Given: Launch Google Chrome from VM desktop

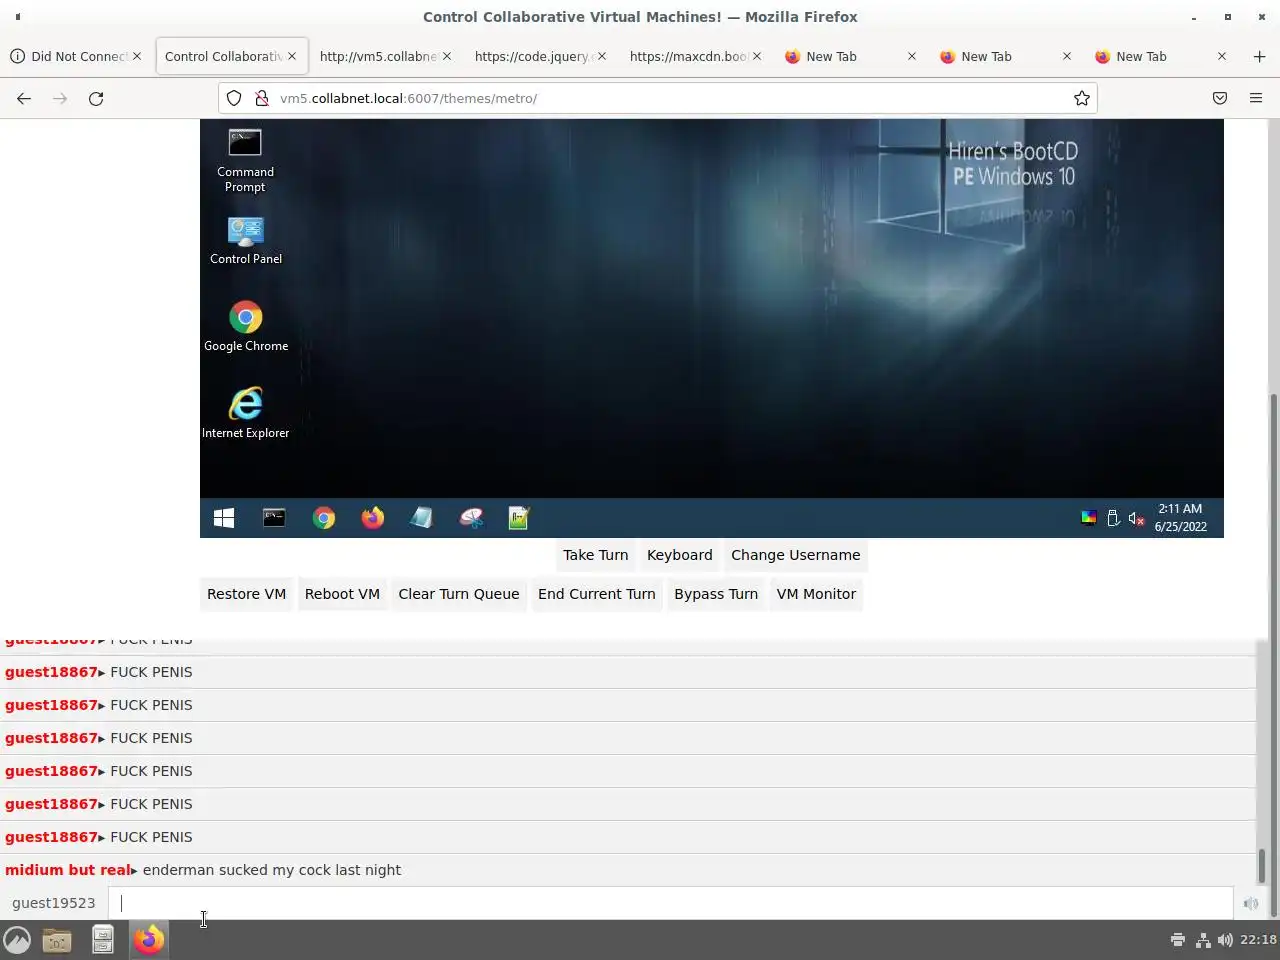Looking at the screenshot, I should 245,327.
